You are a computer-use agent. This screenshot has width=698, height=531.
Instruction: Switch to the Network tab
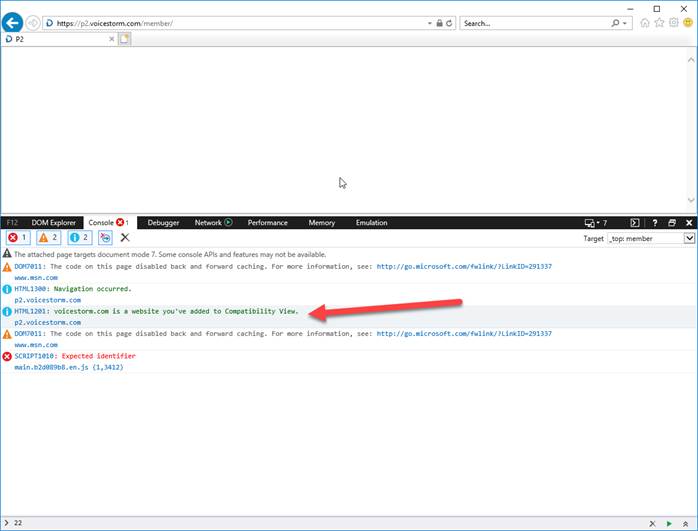tap(213, 223)
